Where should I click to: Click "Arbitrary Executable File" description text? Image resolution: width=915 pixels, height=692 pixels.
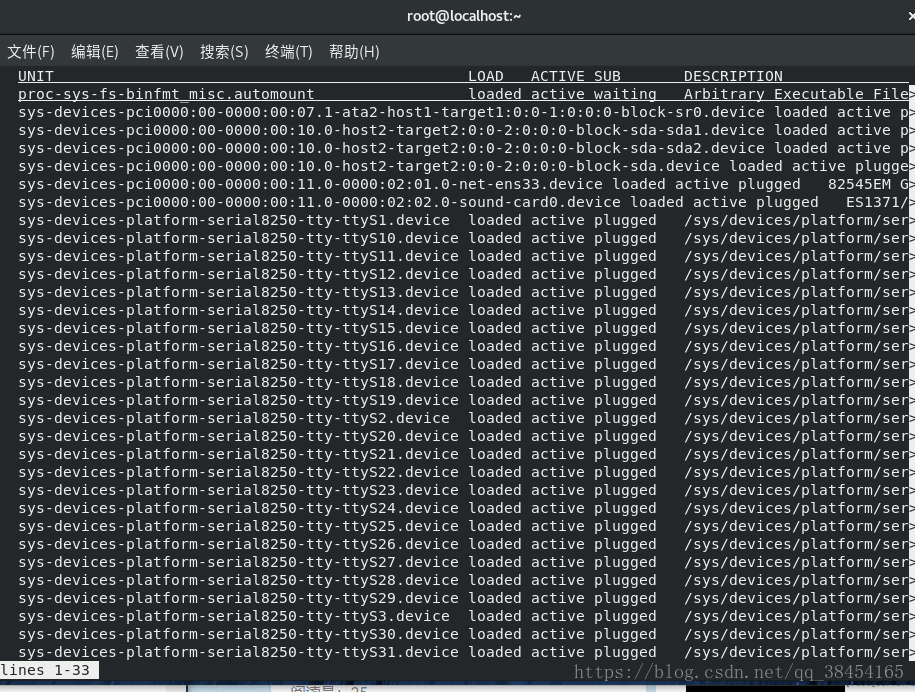click(x=797, y=94)
